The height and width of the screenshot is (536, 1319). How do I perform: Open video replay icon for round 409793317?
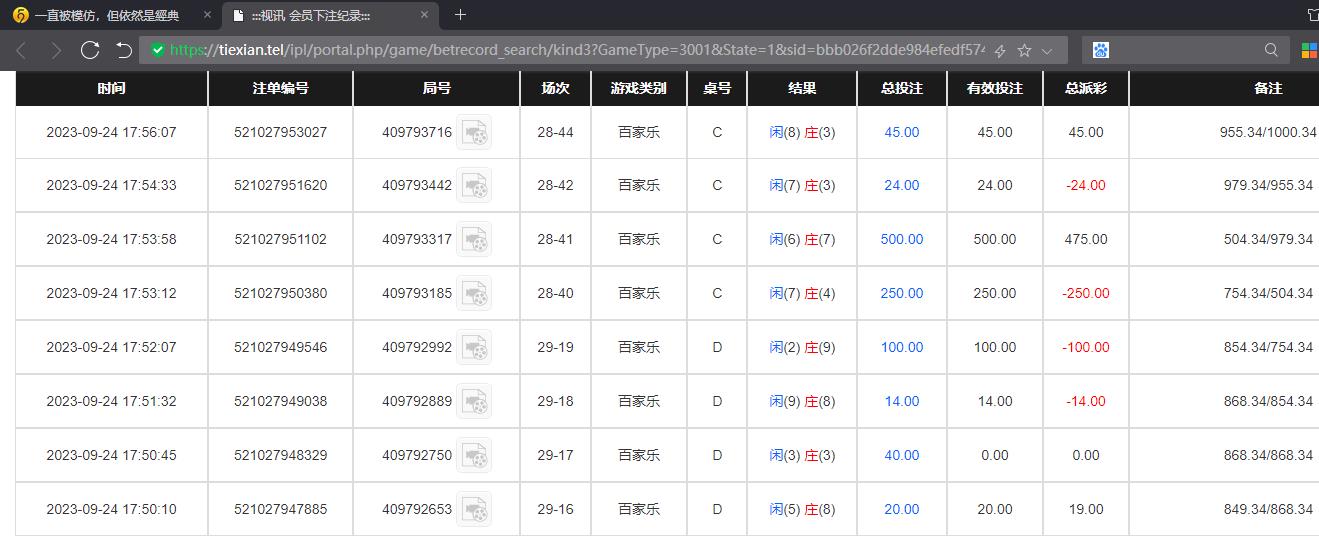(x=474, y=240)
